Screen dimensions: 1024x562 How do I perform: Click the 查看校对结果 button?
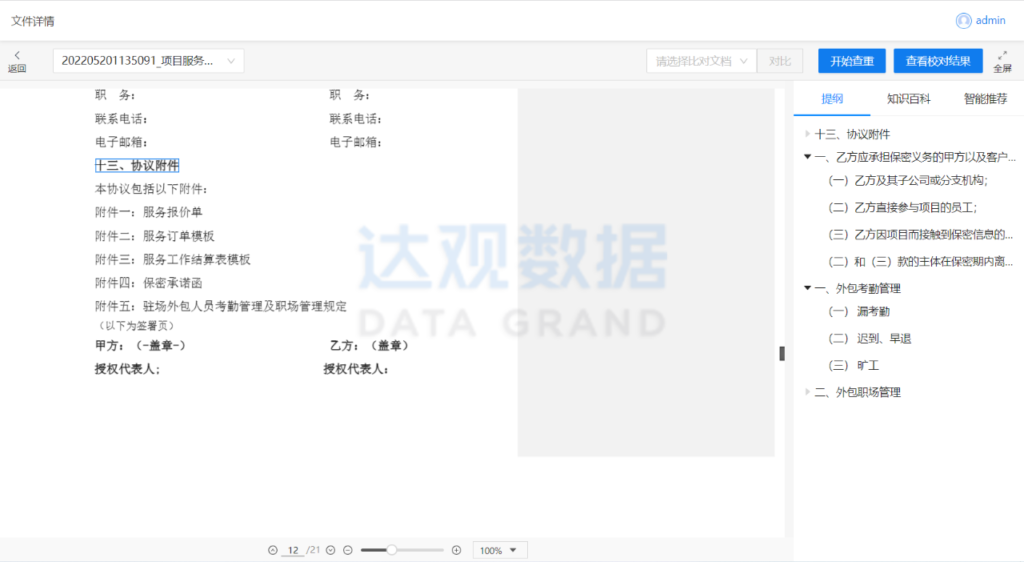[938, 61]
